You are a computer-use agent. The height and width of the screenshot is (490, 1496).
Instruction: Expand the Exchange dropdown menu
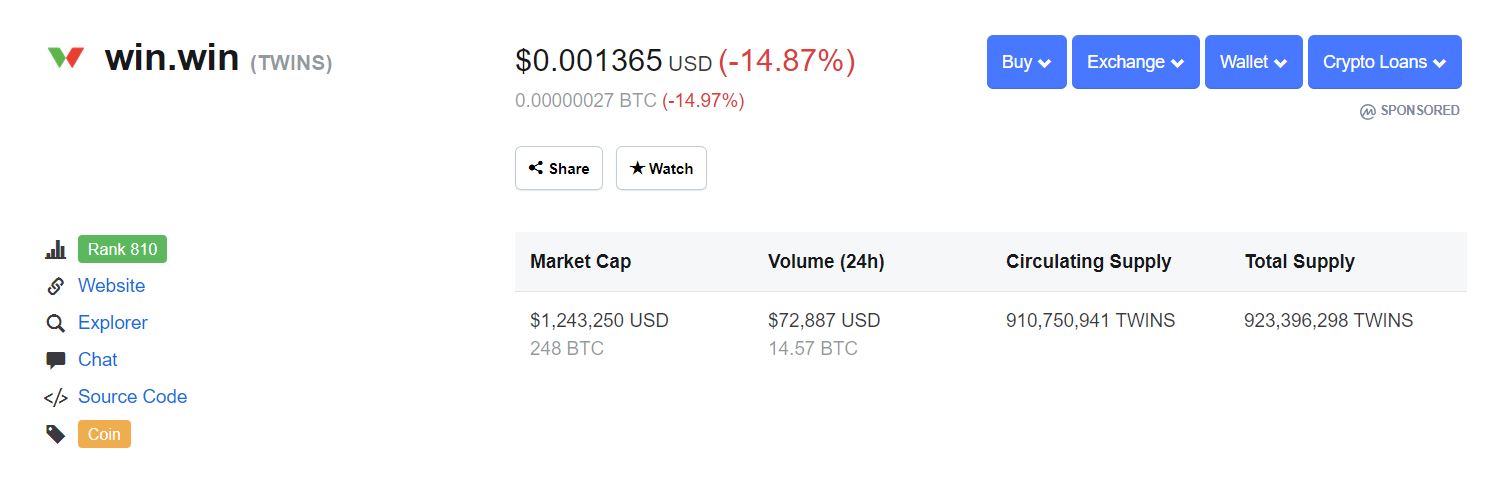[1136, 62]
